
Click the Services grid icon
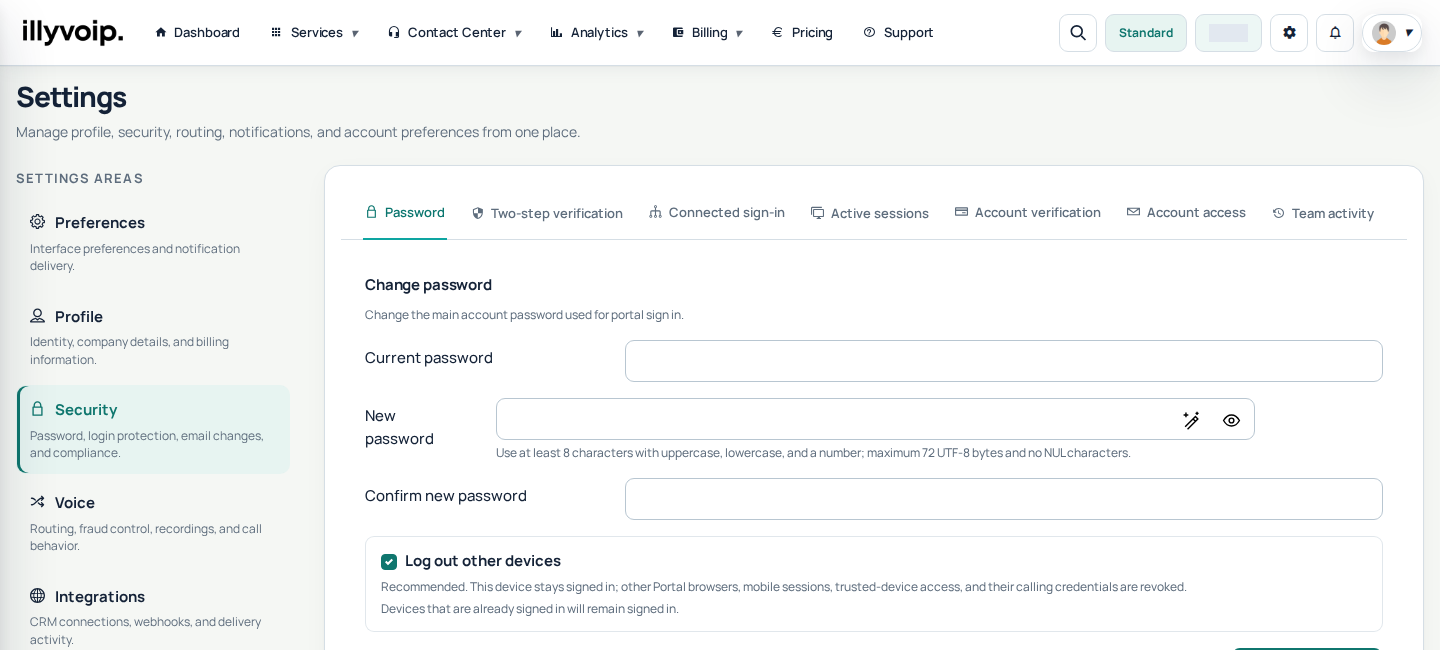276,32
